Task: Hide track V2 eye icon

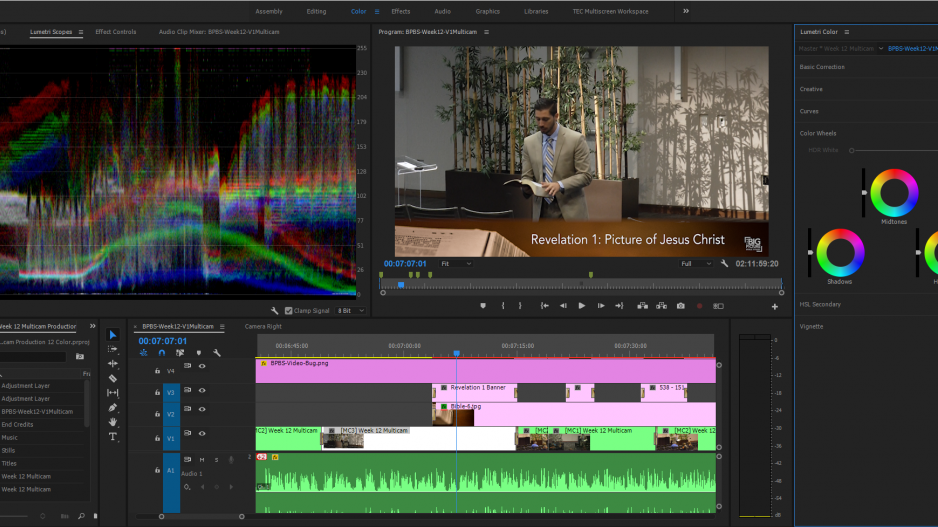Action: pyautogui.click(x=202, y=409)
